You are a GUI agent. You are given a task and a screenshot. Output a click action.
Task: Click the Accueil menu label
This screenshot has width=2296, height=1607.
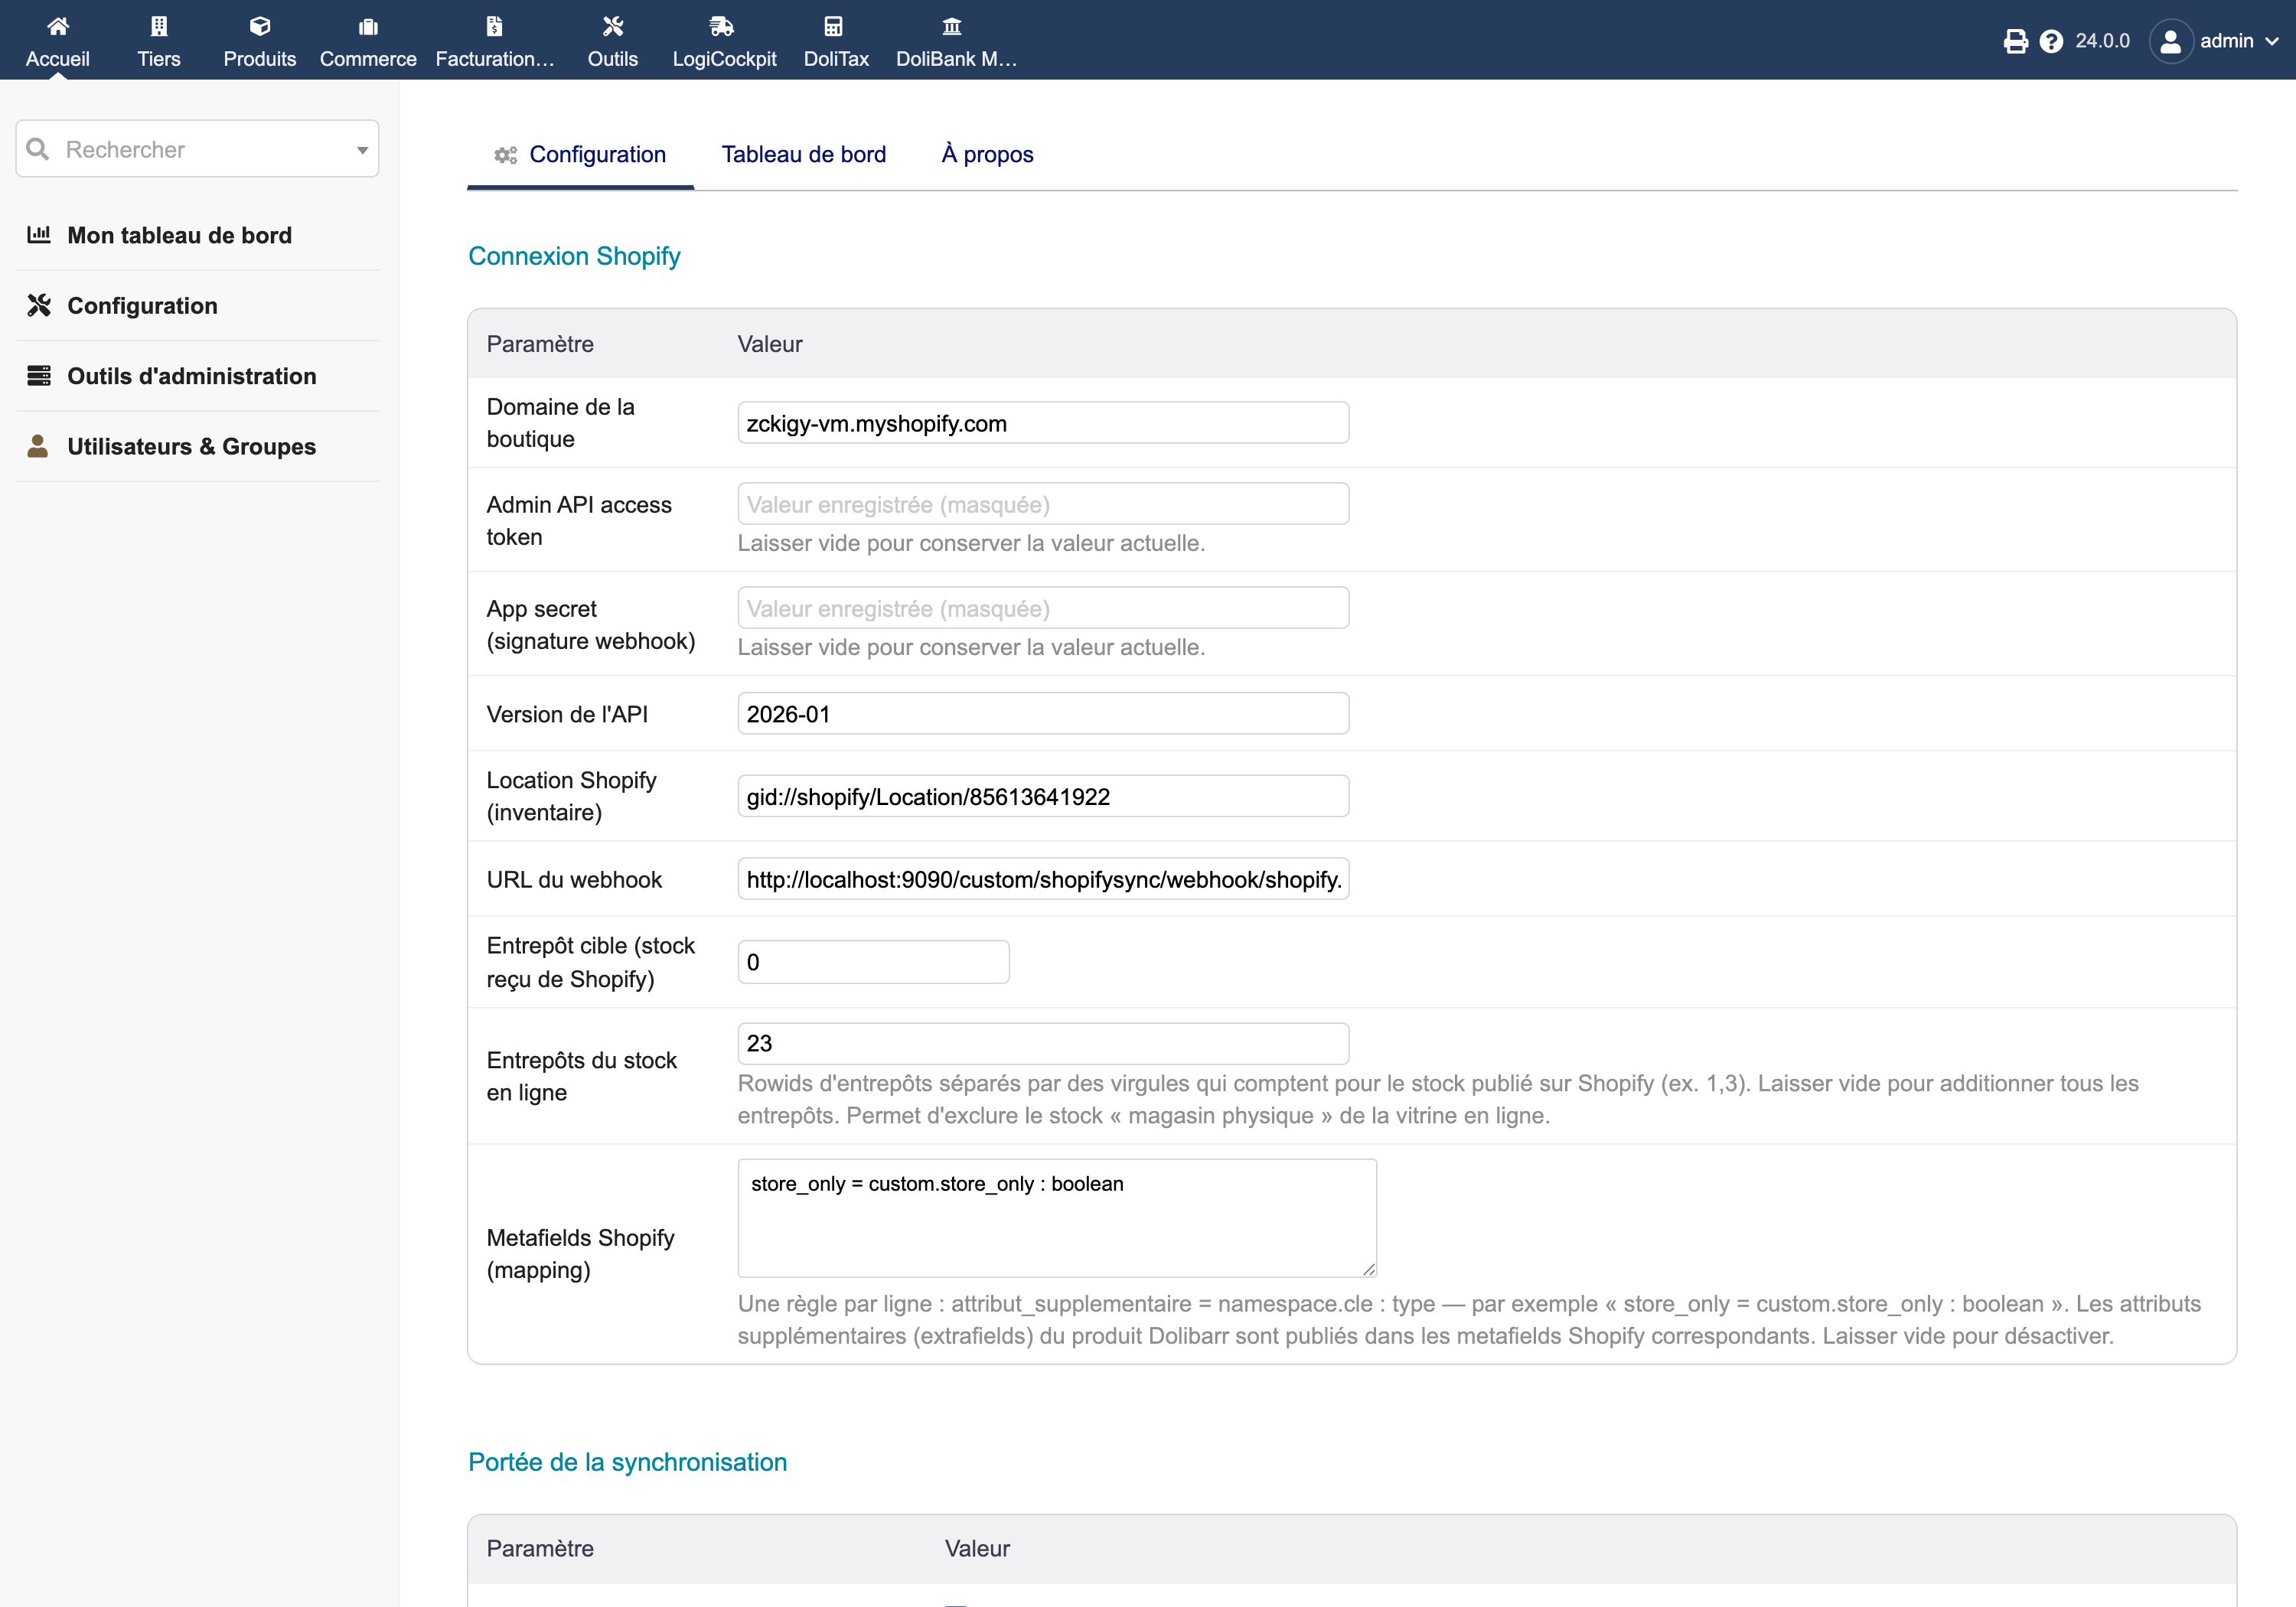[x=58, y=59]
